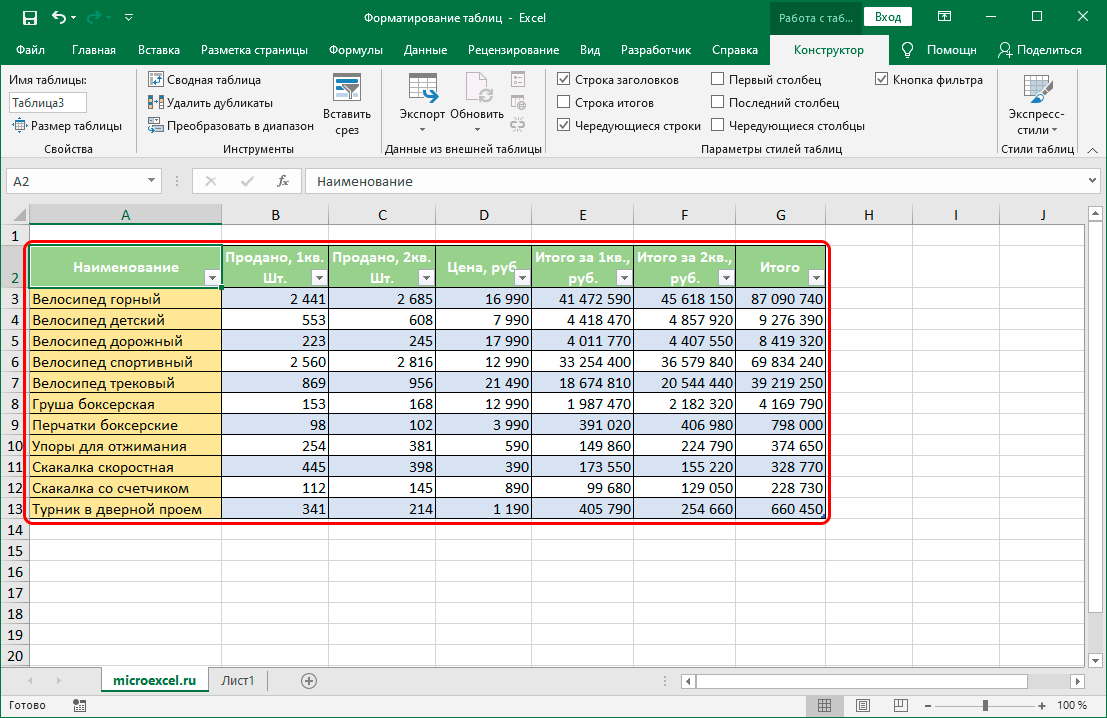Viewport: 1107px width, 718px height.
Task: Click the insert function fx icon
Action: tap(283, 181)
